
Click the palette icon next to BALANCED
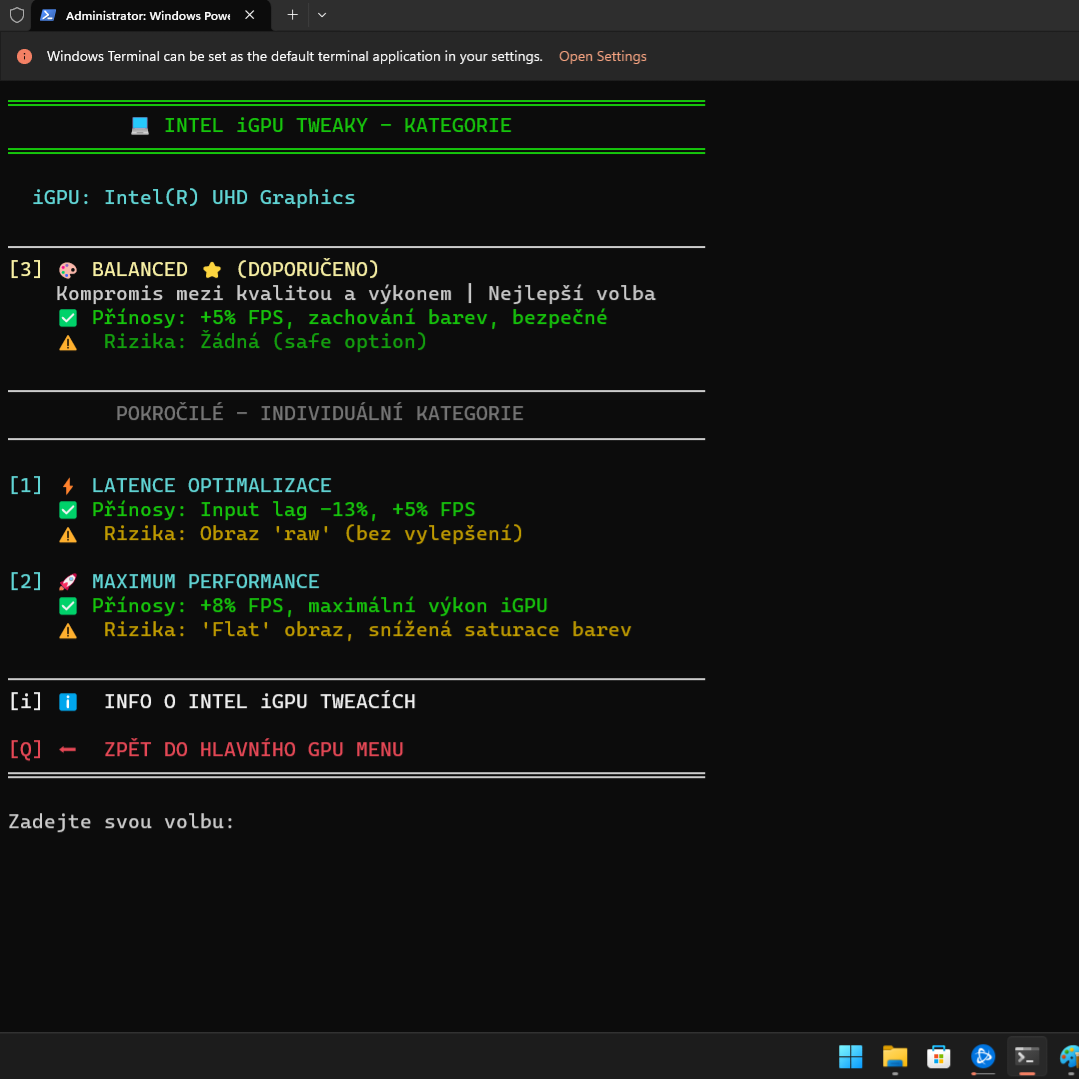(68, 270)
